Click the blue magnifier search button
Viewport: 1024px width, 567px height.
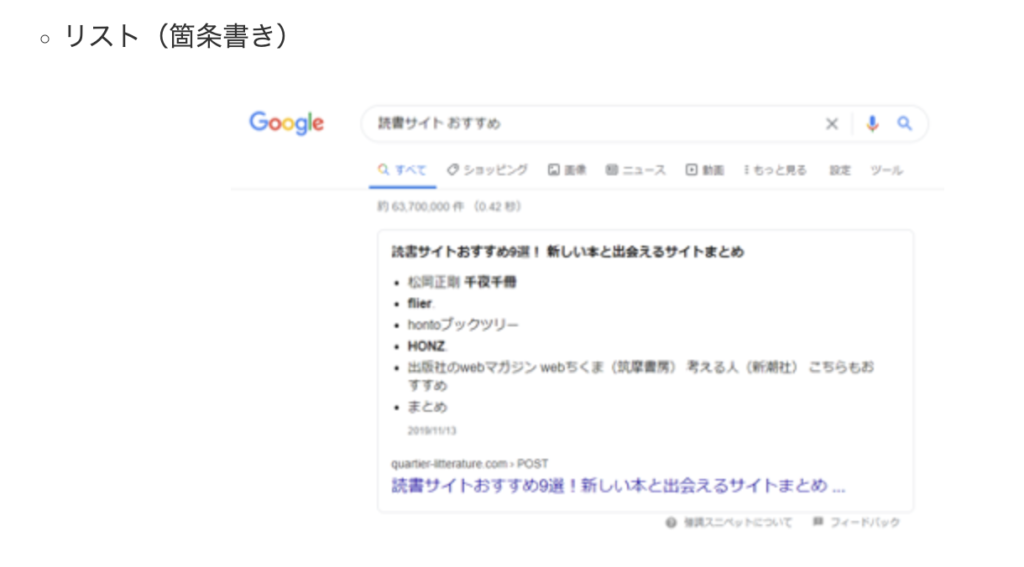904,123
